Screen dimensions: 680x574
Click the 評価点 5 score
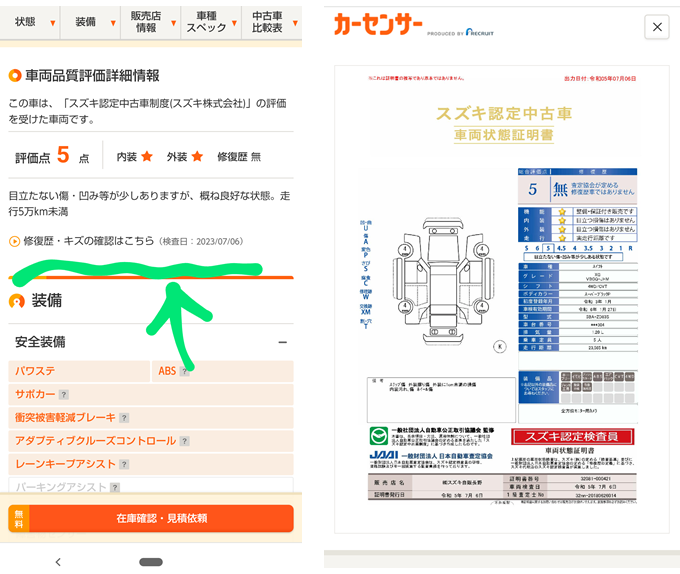[63, 155]
